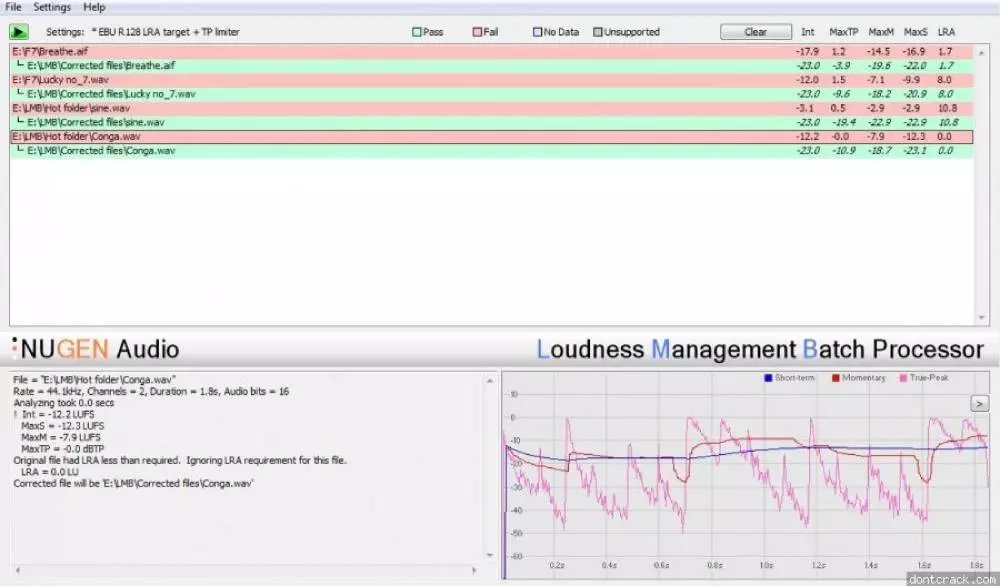Select the E:\F7\Breathe.aif row
Viewport: 1000px width, 586px height.
[x=492, y=52]
